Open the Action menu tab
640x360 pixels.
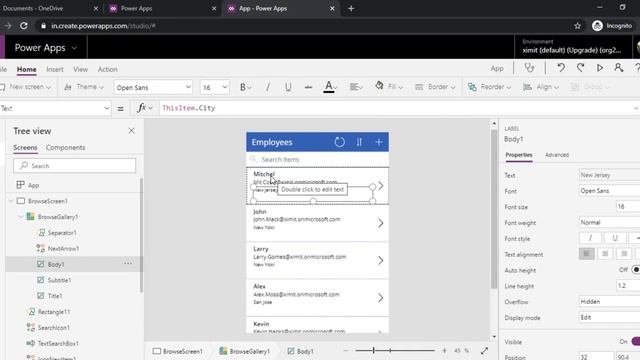108,69
